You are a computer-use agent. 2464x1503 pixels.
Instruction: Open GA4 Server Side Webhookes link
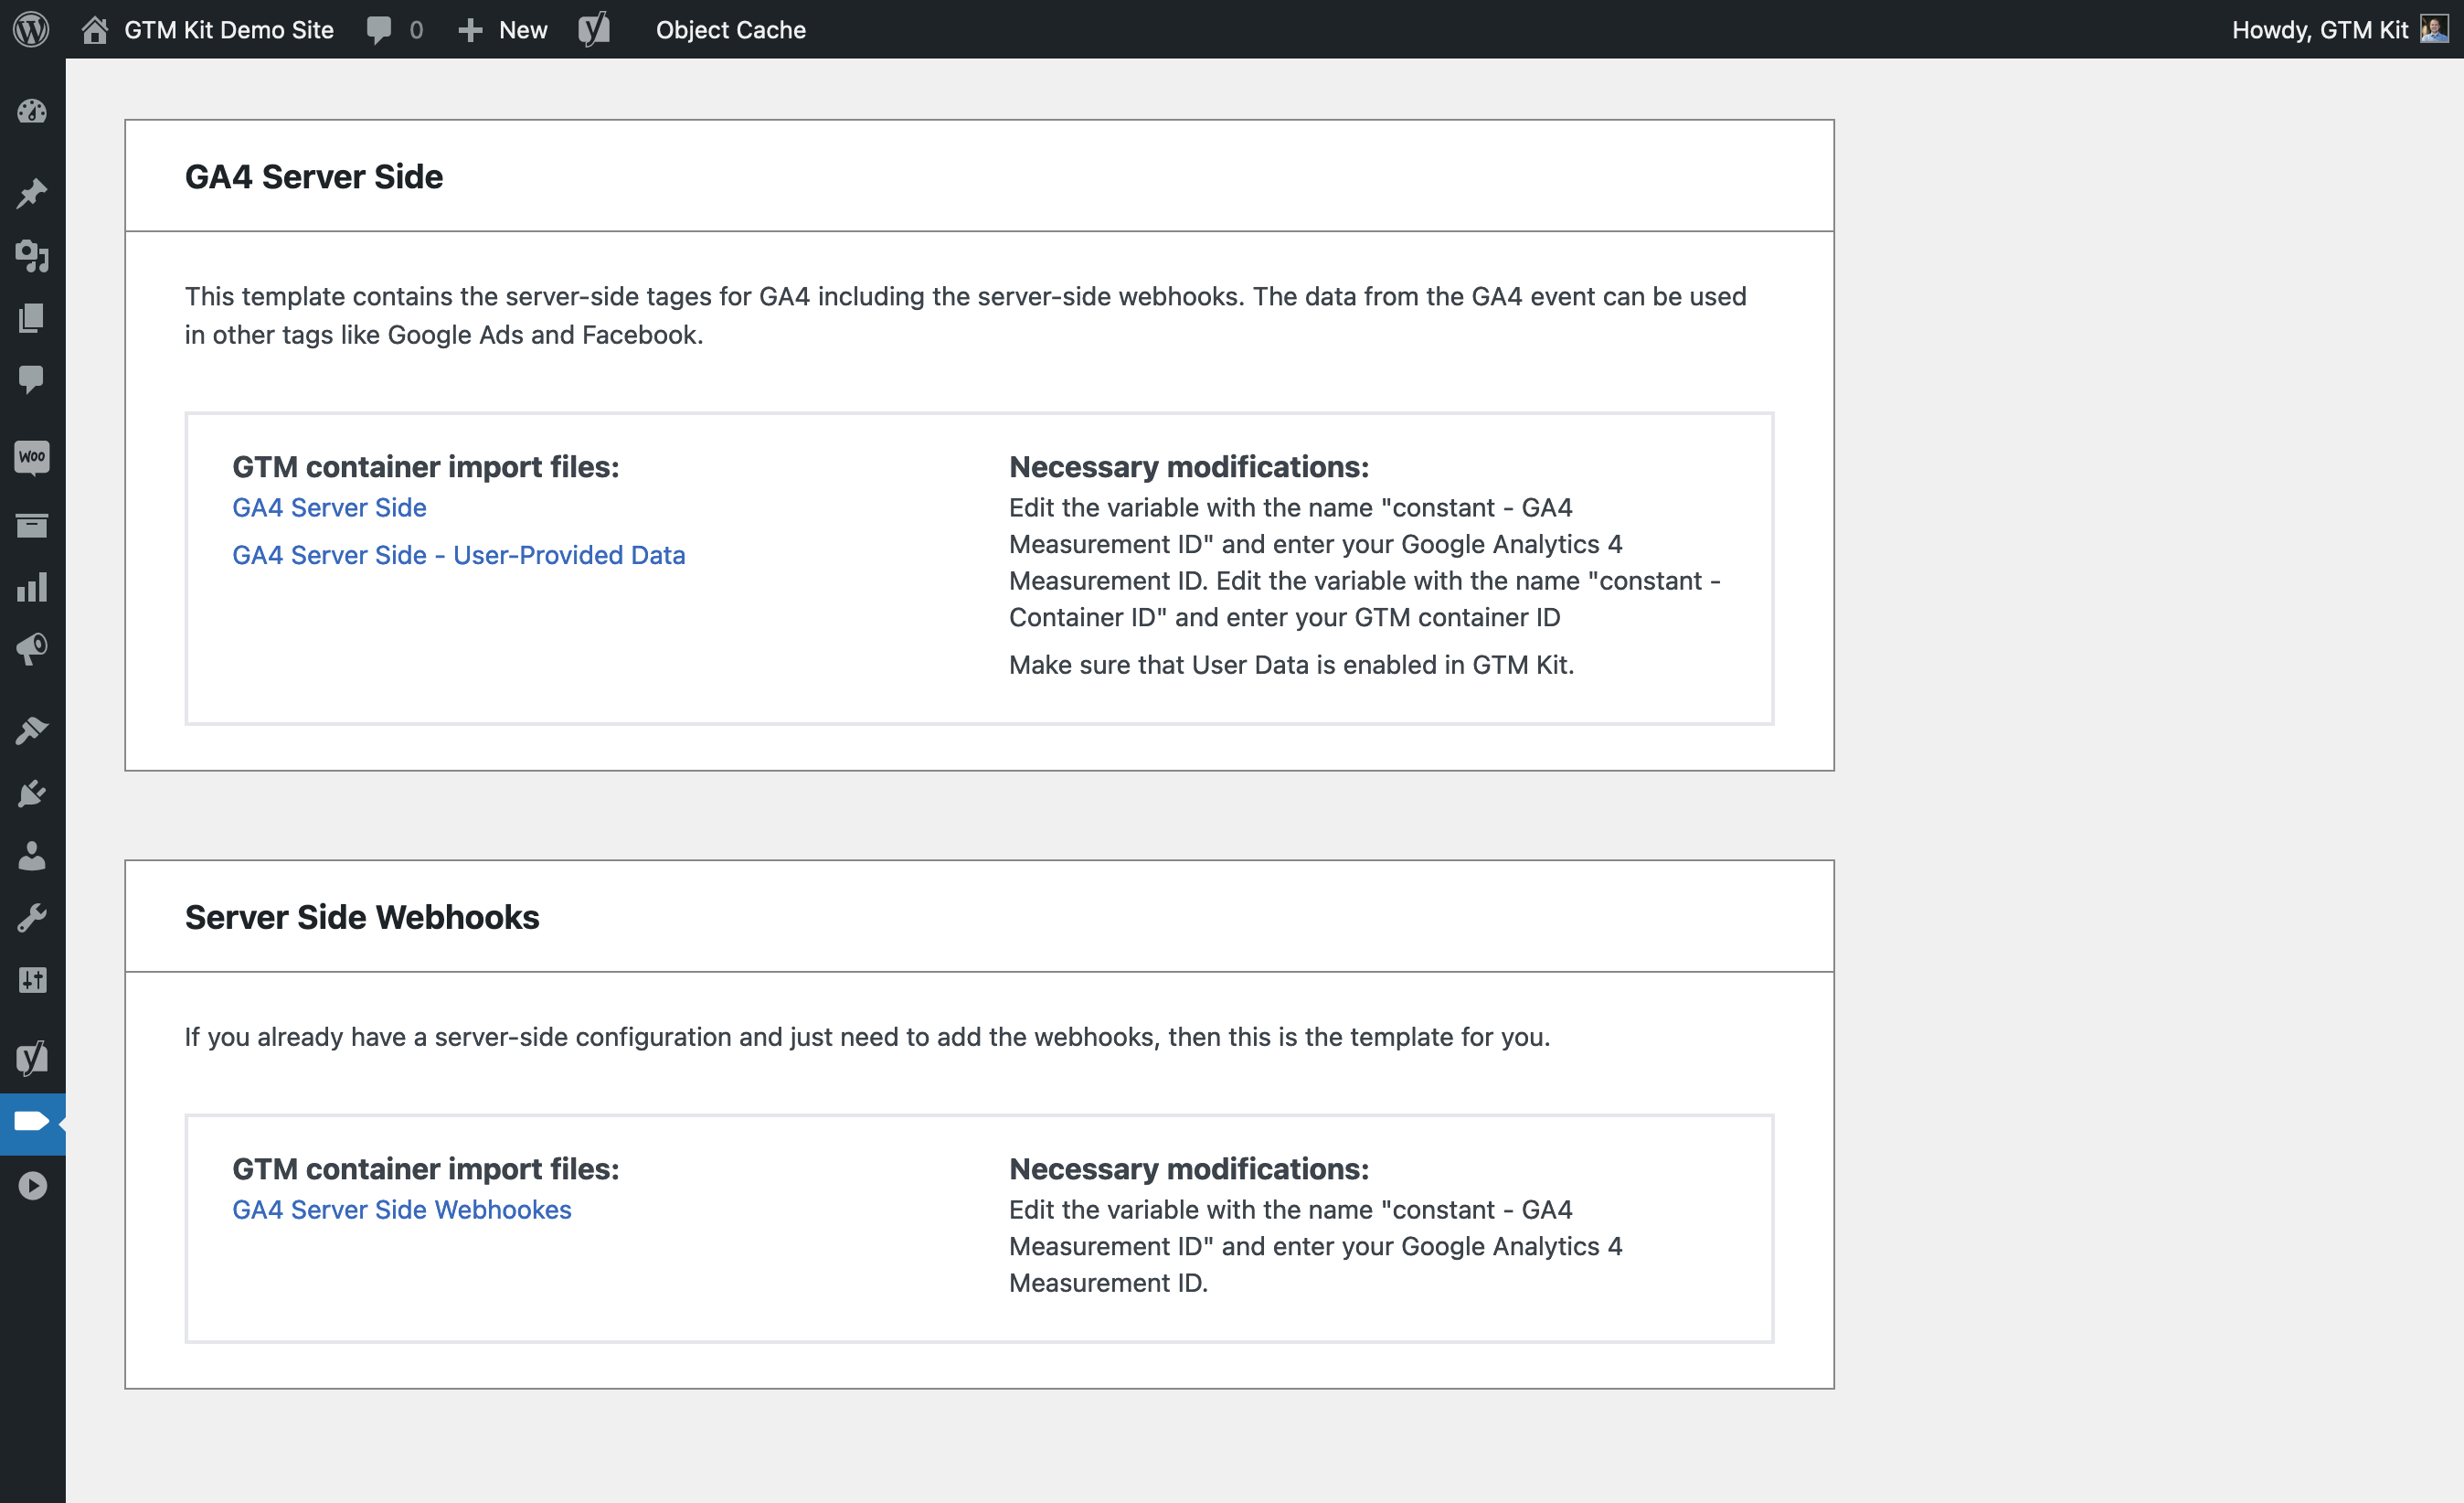[402, 1209]
